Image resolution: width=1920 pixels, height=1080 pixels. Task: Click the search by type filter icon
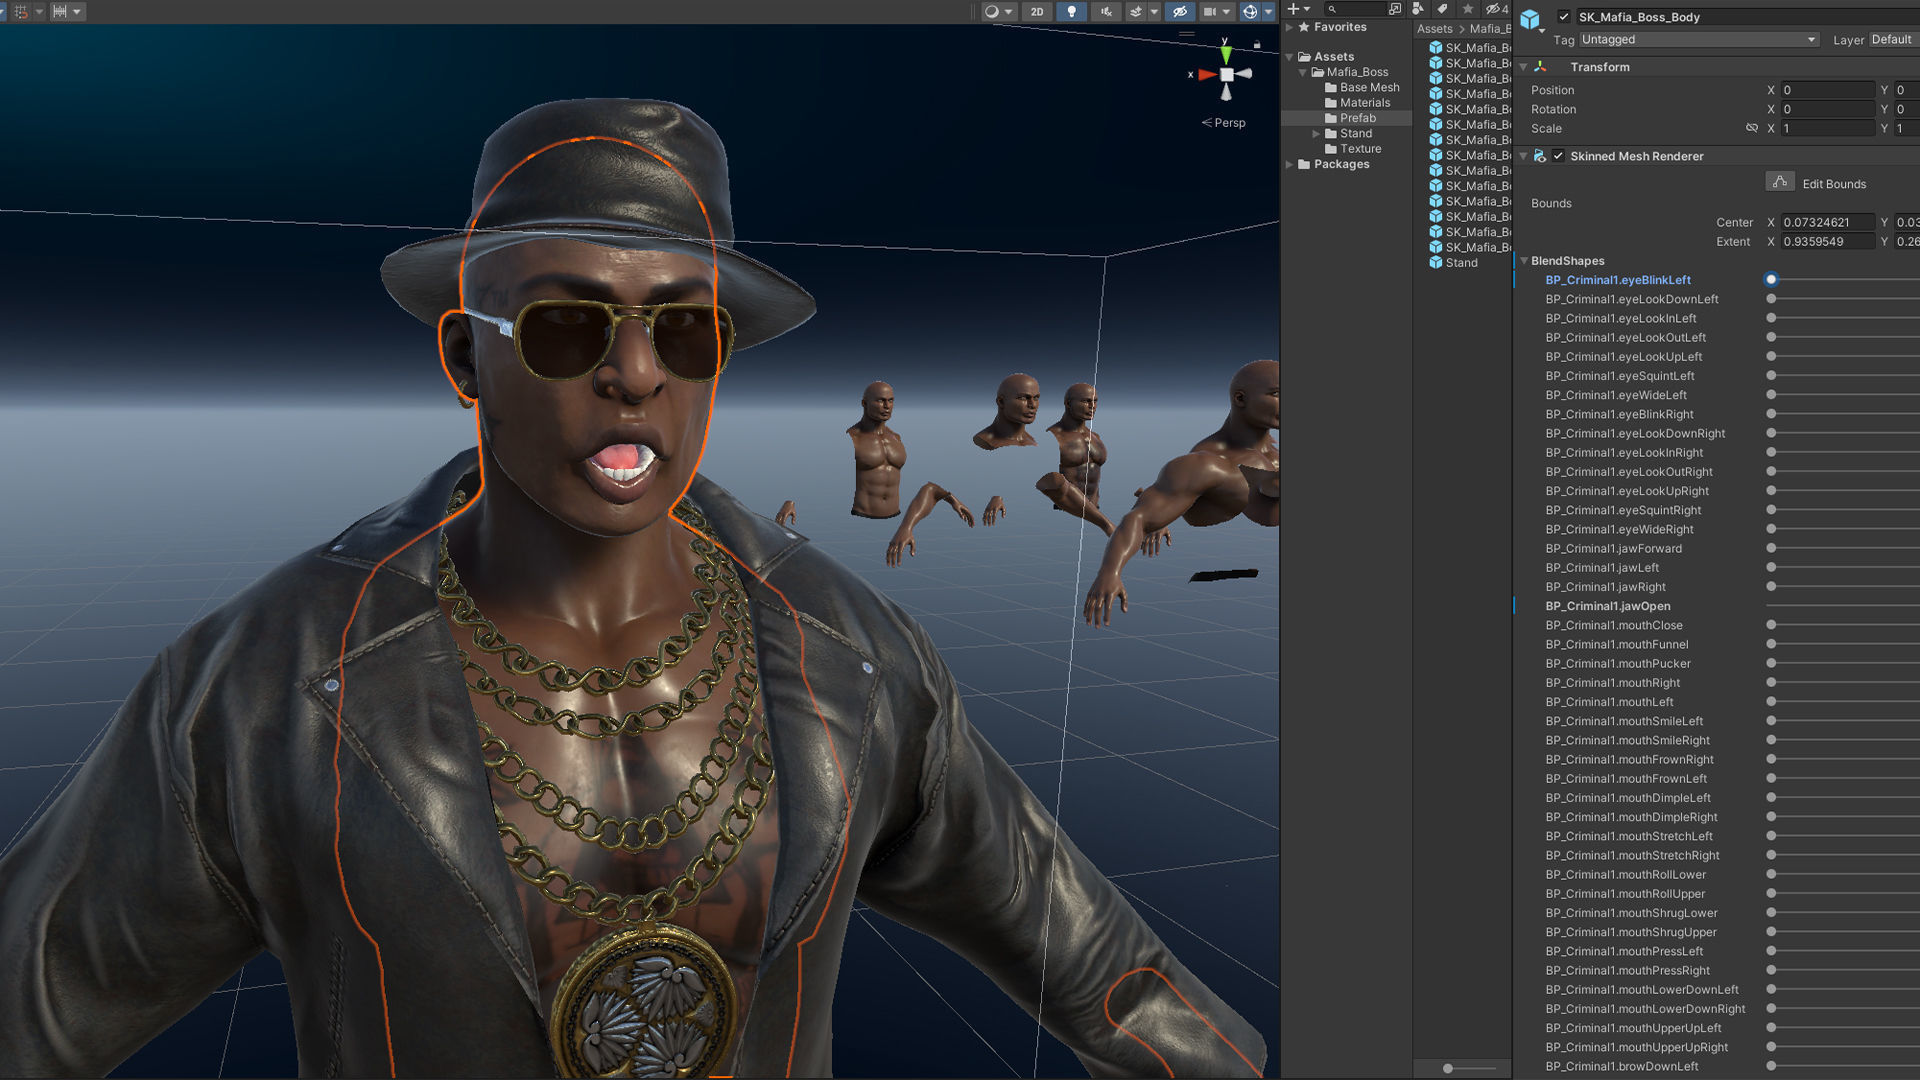(x=1418, y=9)
